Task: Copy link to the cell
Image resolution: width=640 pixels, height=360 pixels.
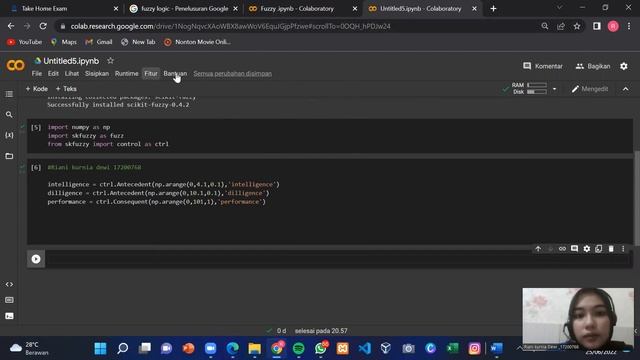Action: [x=562, y=249]
